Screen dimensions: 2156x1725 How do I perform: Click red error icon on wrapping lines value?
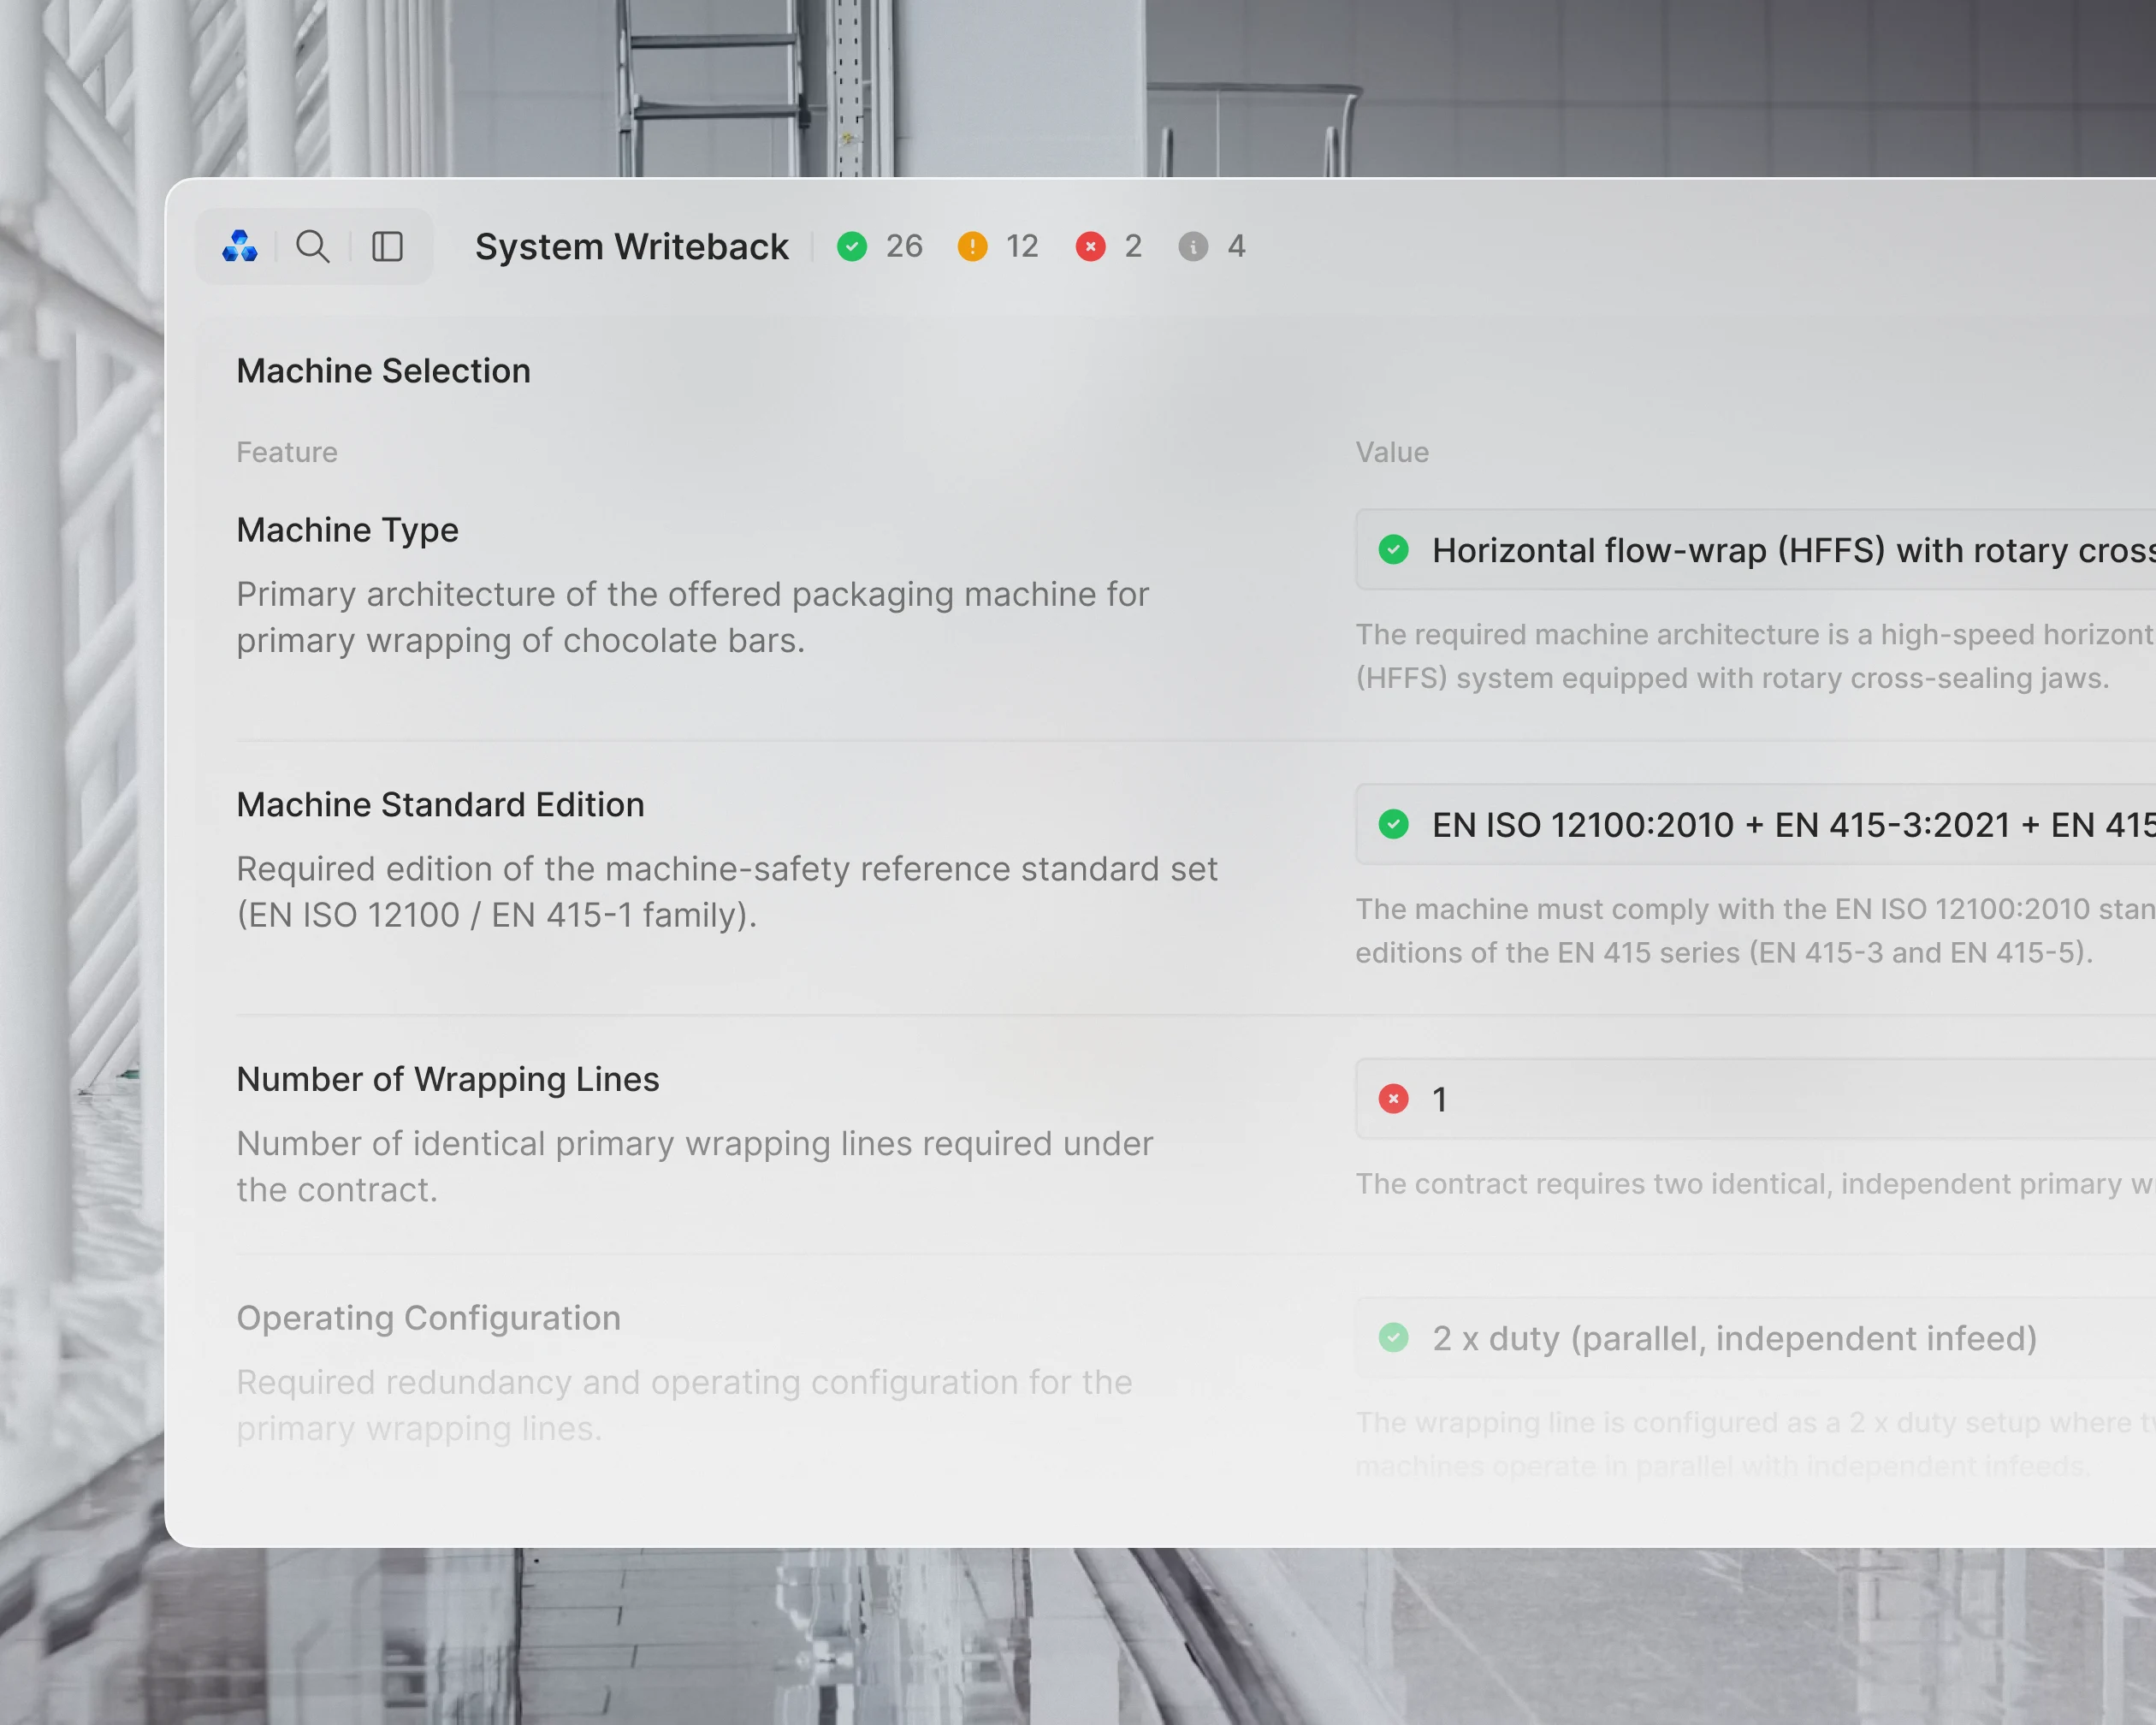(x=1393, y=1099)
